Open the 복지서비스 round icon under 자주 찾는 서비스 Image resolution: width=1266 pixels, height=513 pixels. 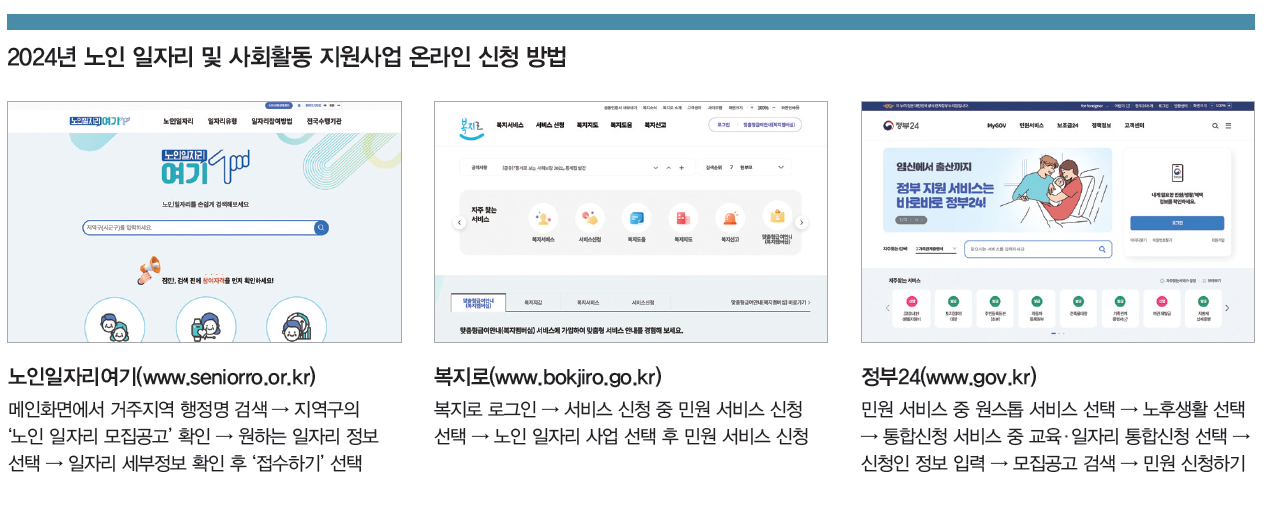[543, 218]
